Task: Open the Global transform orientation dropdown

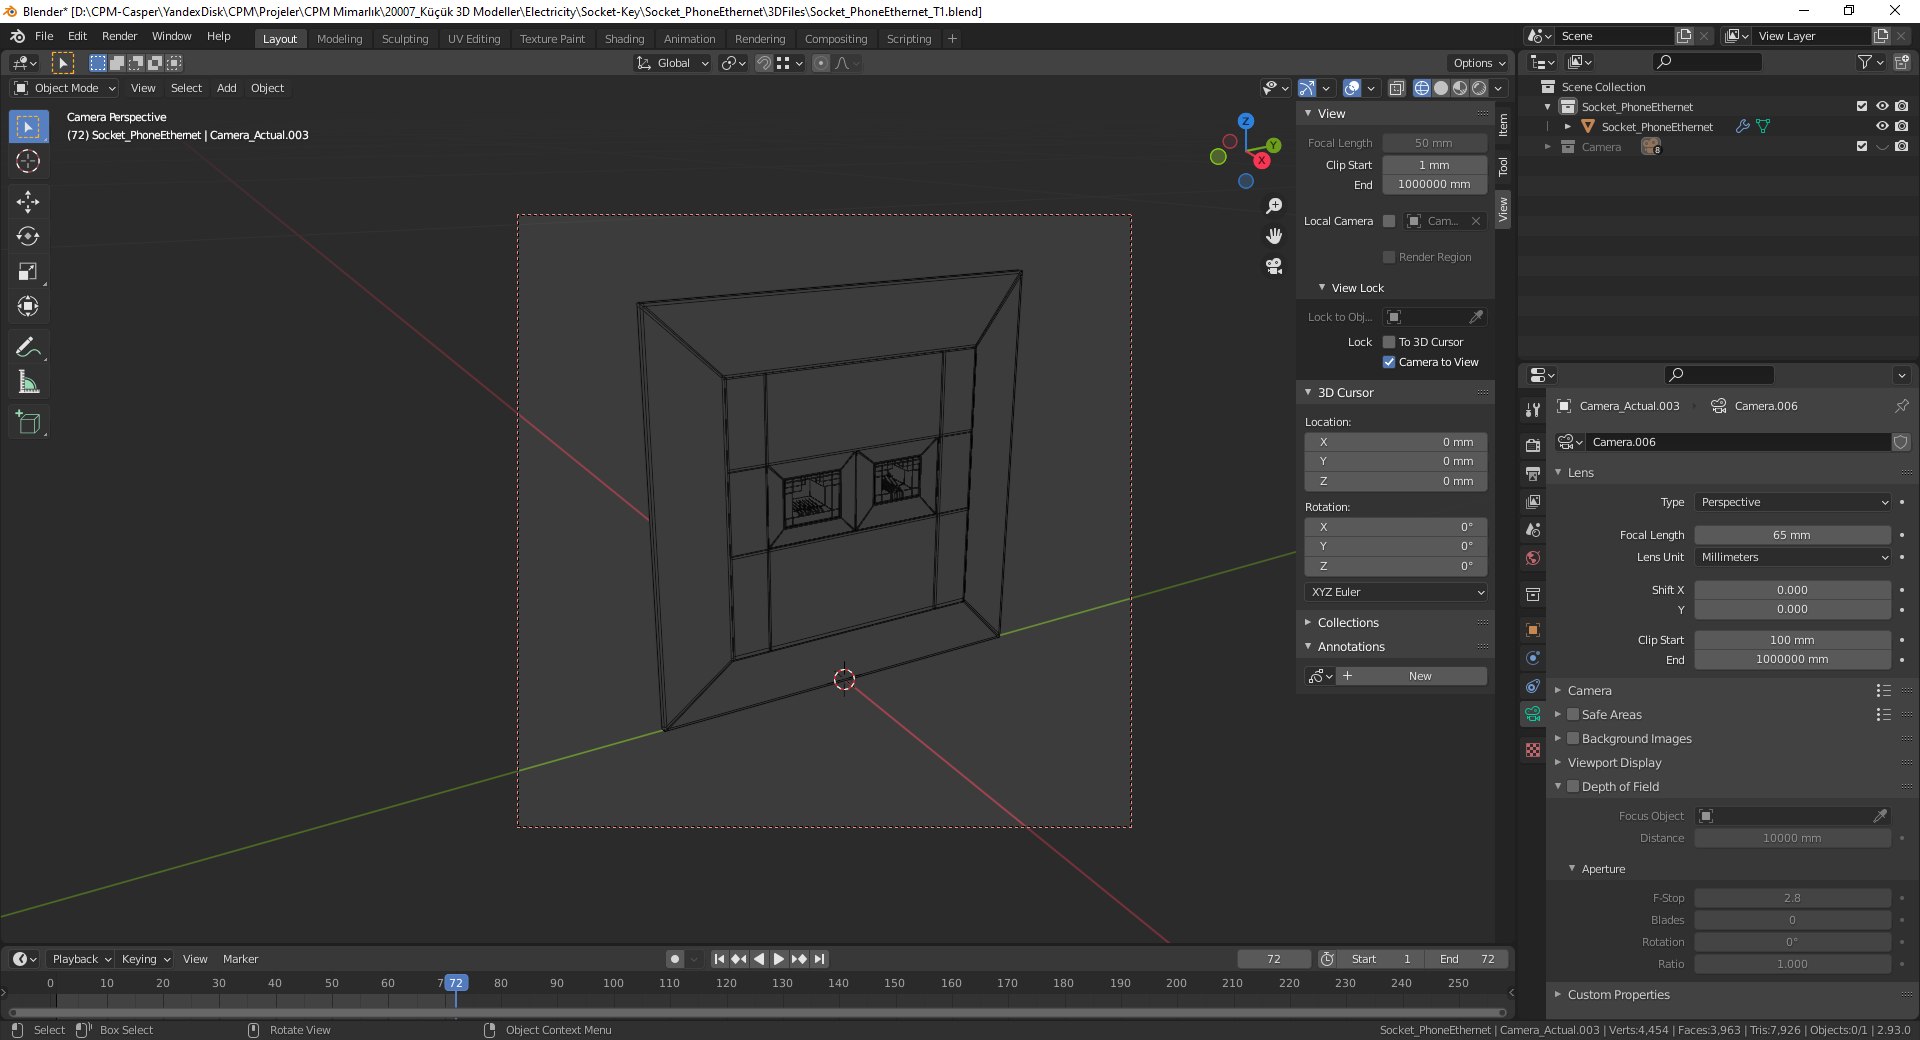Action: click(x=672, y=63)
